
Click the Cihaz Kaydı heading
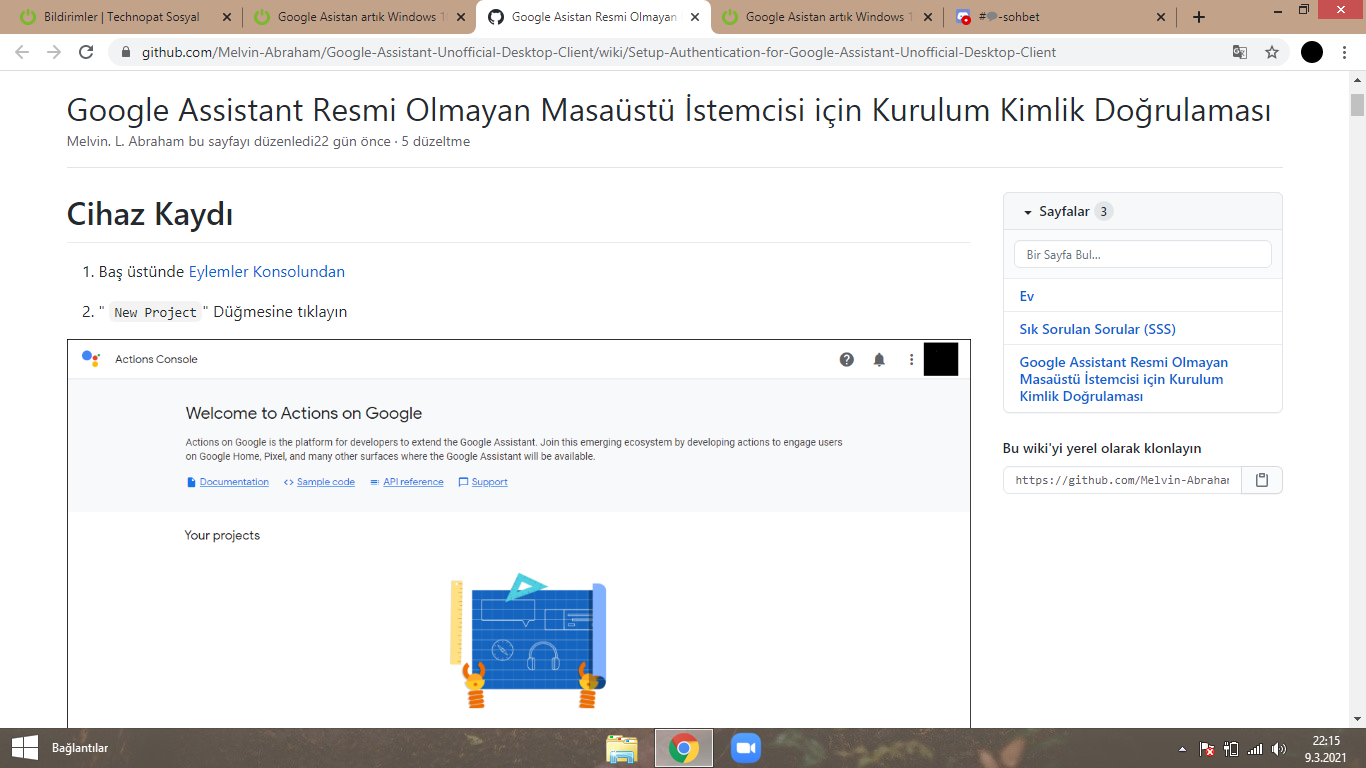(150, 214)
